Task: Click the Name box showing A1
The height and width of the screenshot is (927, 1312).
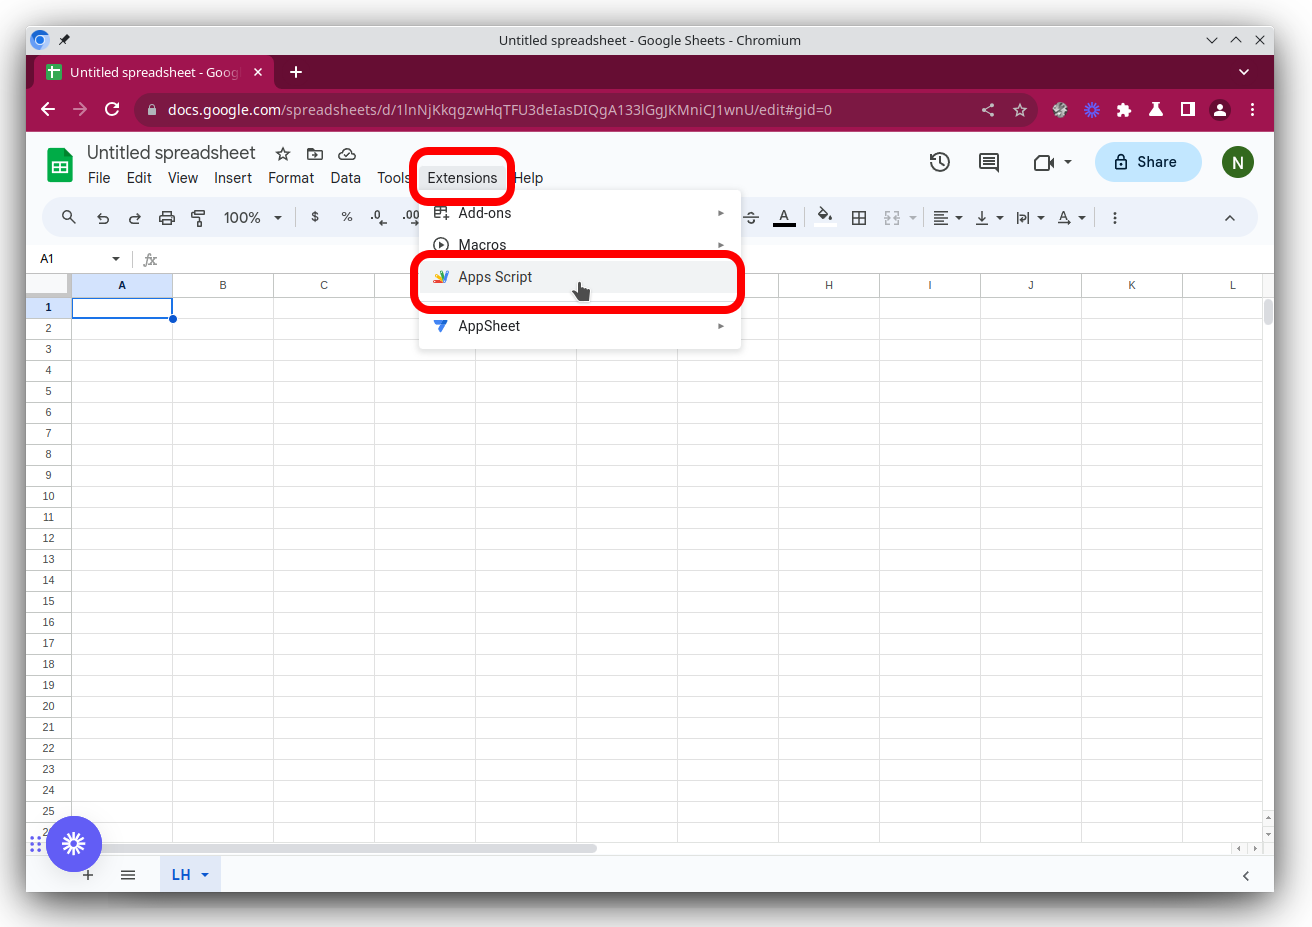Action: (70, 259)
